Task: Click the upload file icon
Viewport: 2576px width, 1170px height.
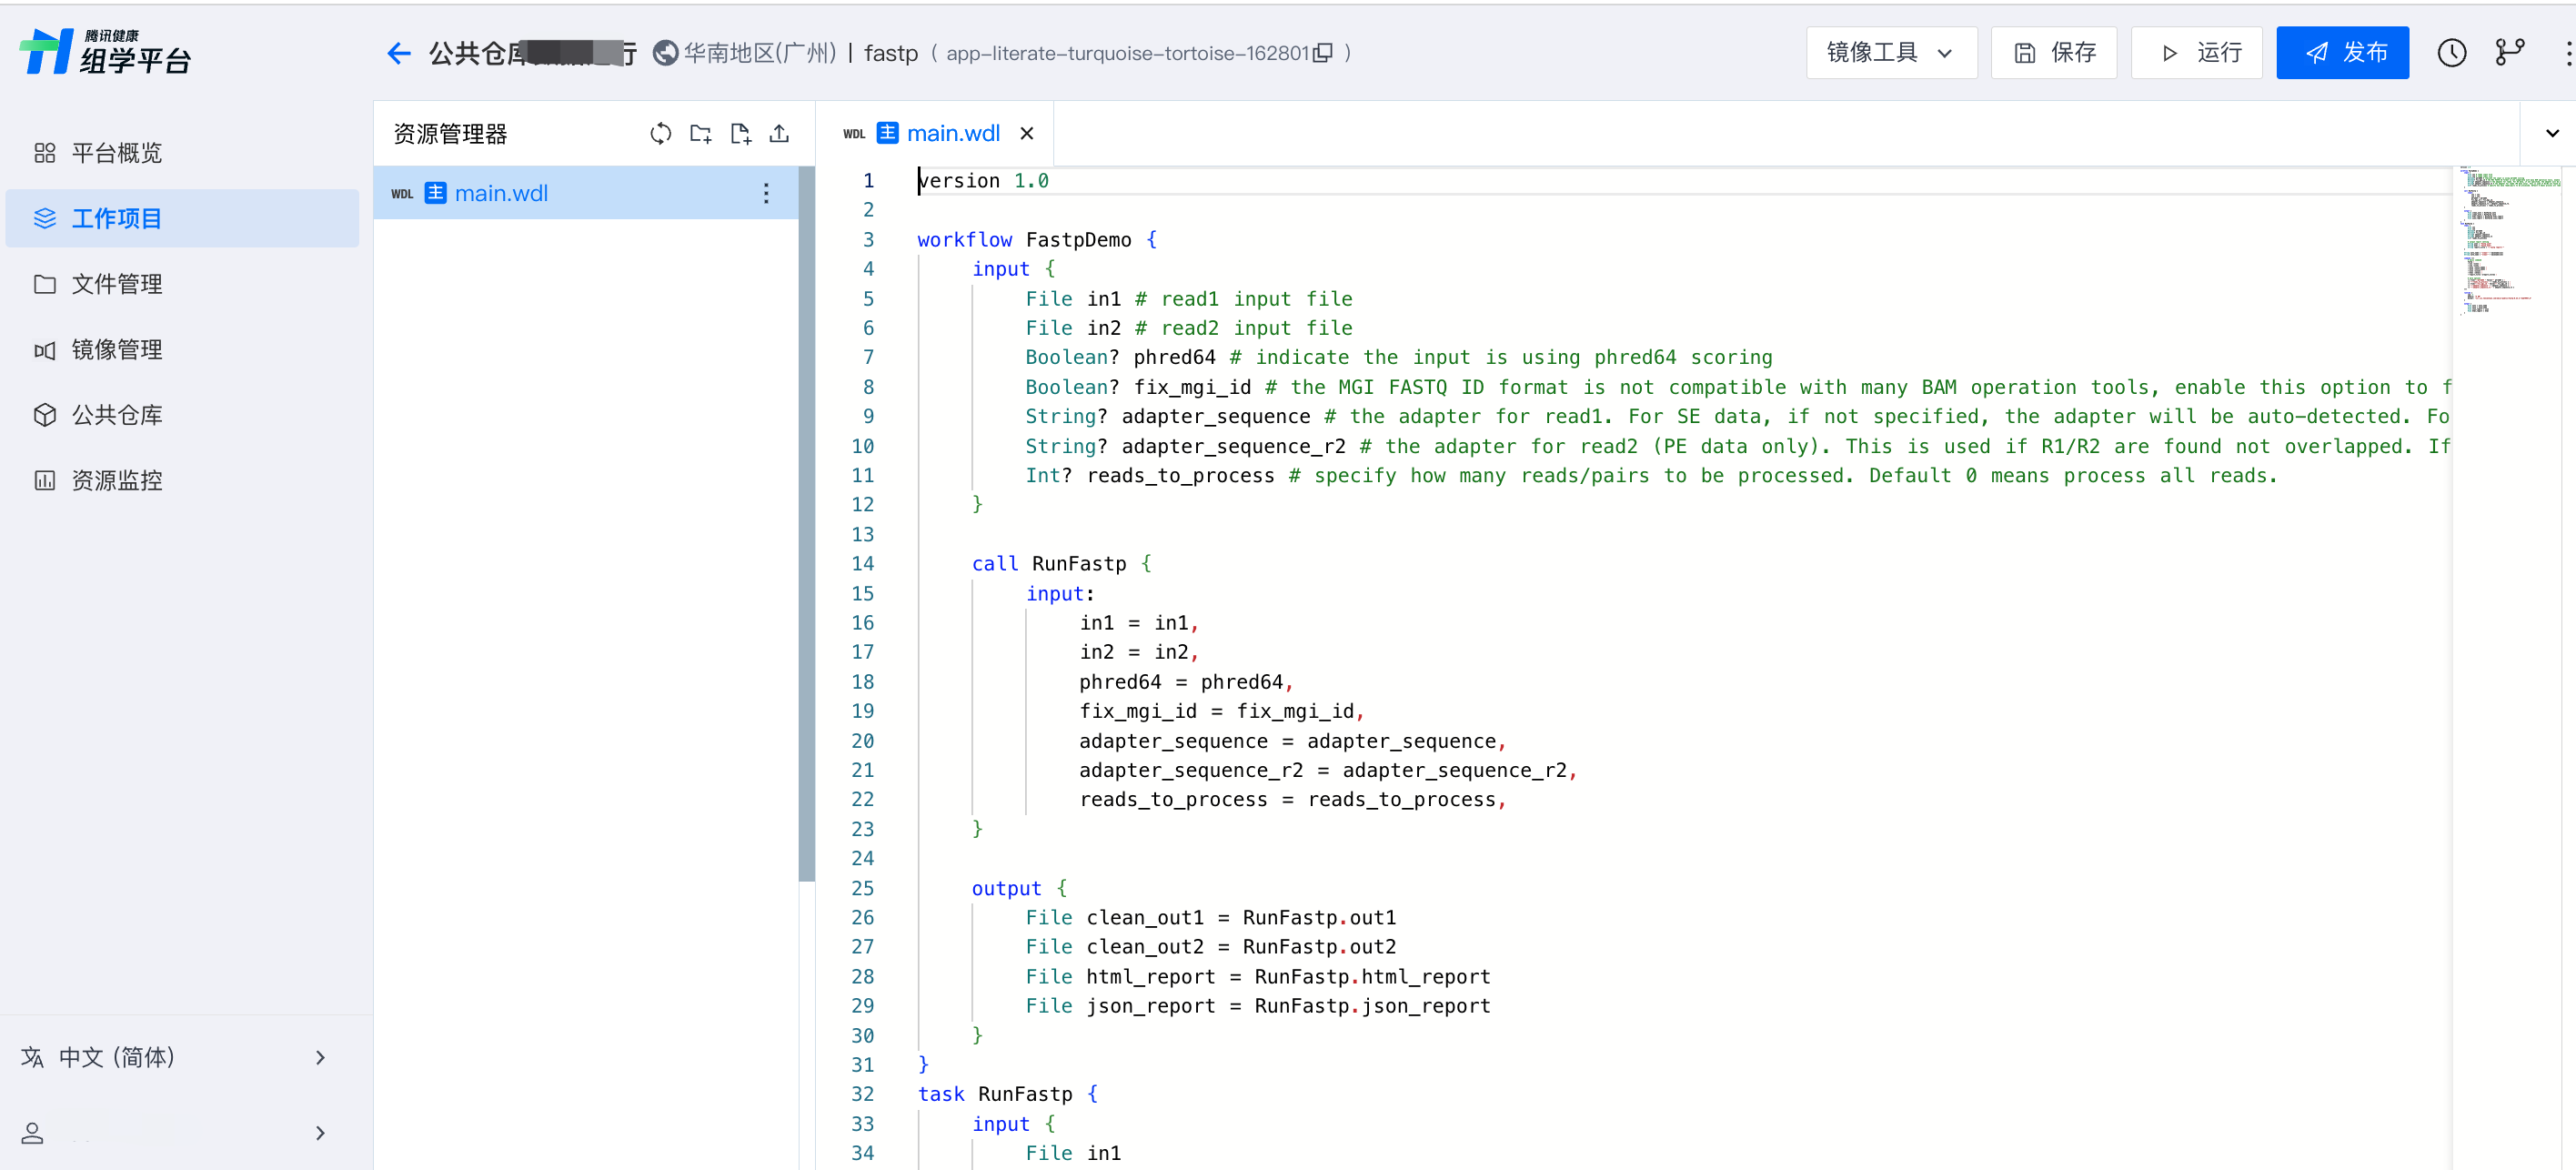Action: click(x=779, y=133)
